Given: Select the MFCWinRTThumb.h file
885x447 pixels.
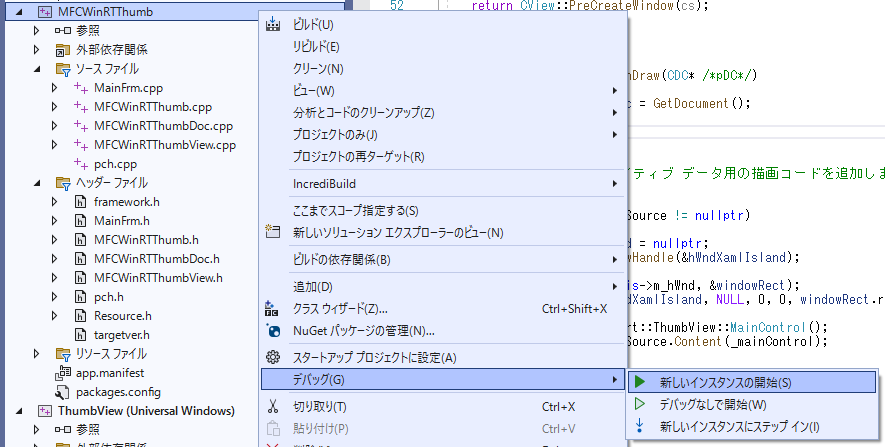Looking at the screenshot, I should [146, 240].
